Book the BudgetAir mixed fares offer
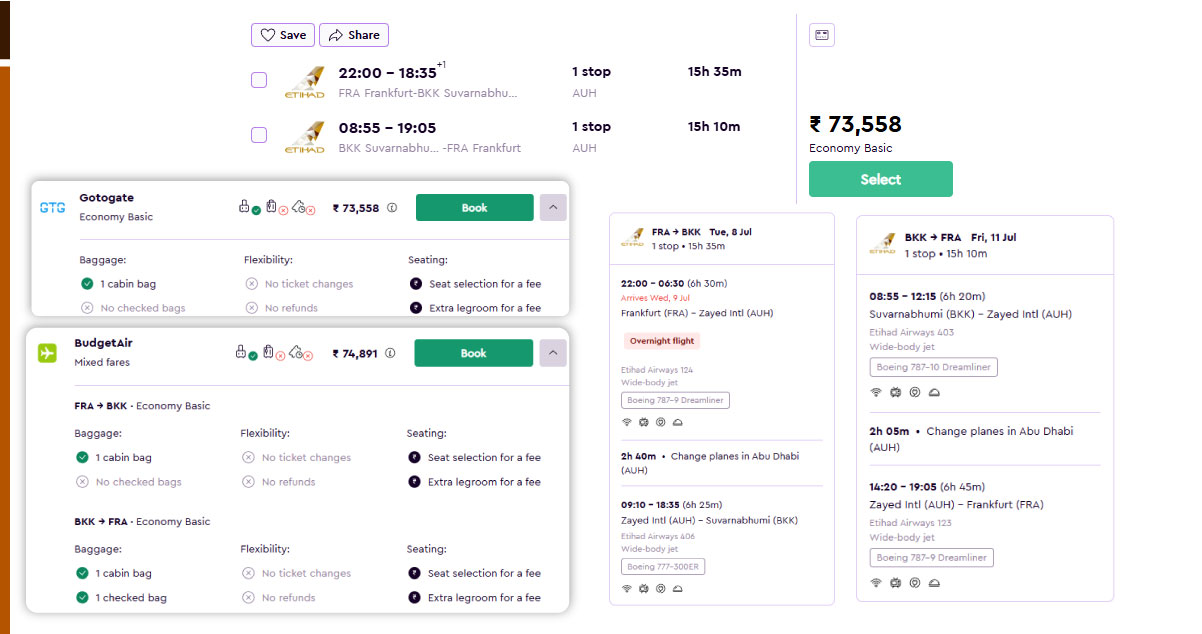 [473, 353]
